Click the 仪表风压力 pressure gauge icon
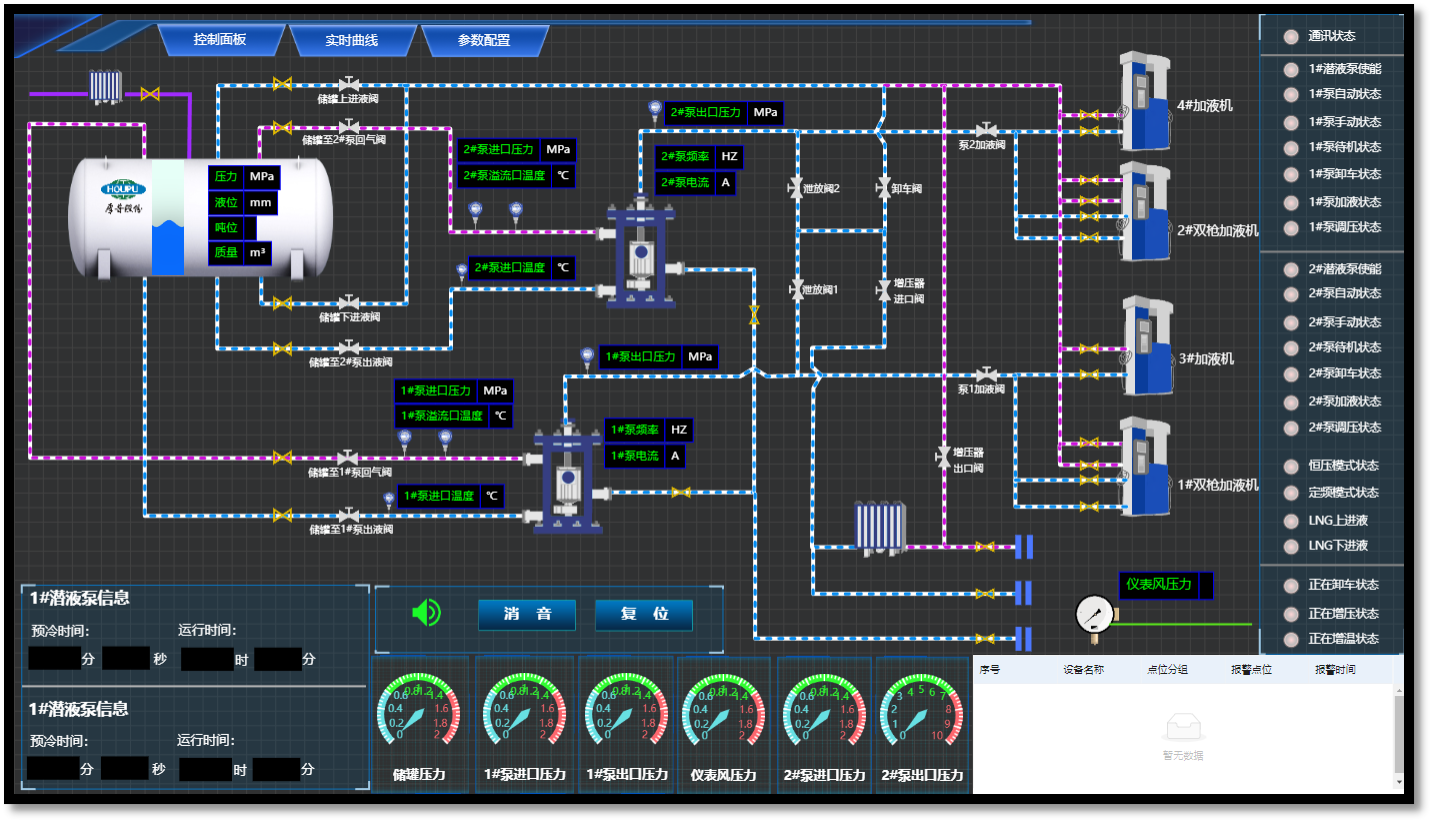Image resolution: width=1433 pixels, height=824 pixels. click(x=1094, y=615)
